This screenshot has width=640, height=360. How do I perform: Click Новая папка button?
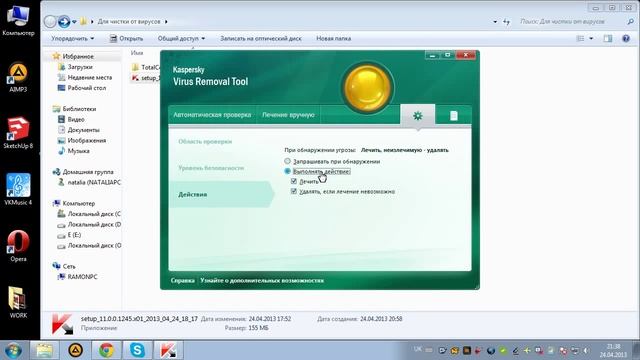point(333,38)
